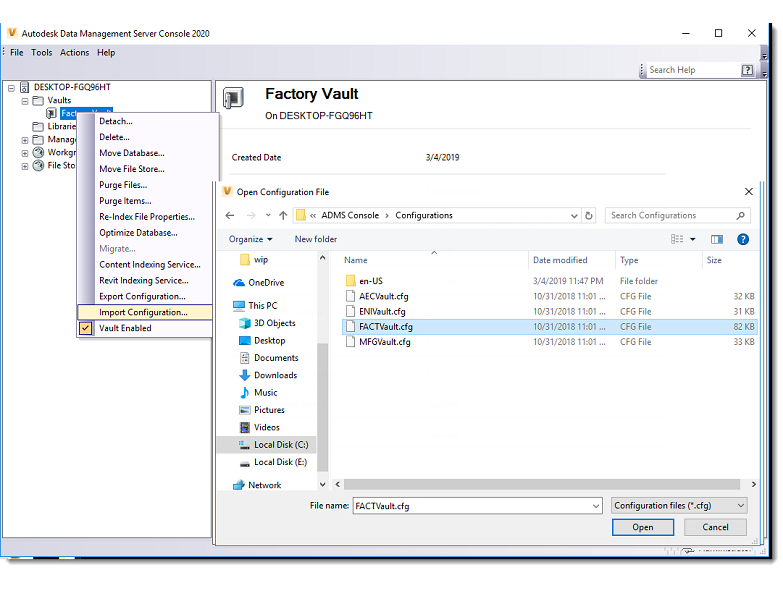Choose Import Configuration... from context menu
783x589 pixels.
(145, 312)
